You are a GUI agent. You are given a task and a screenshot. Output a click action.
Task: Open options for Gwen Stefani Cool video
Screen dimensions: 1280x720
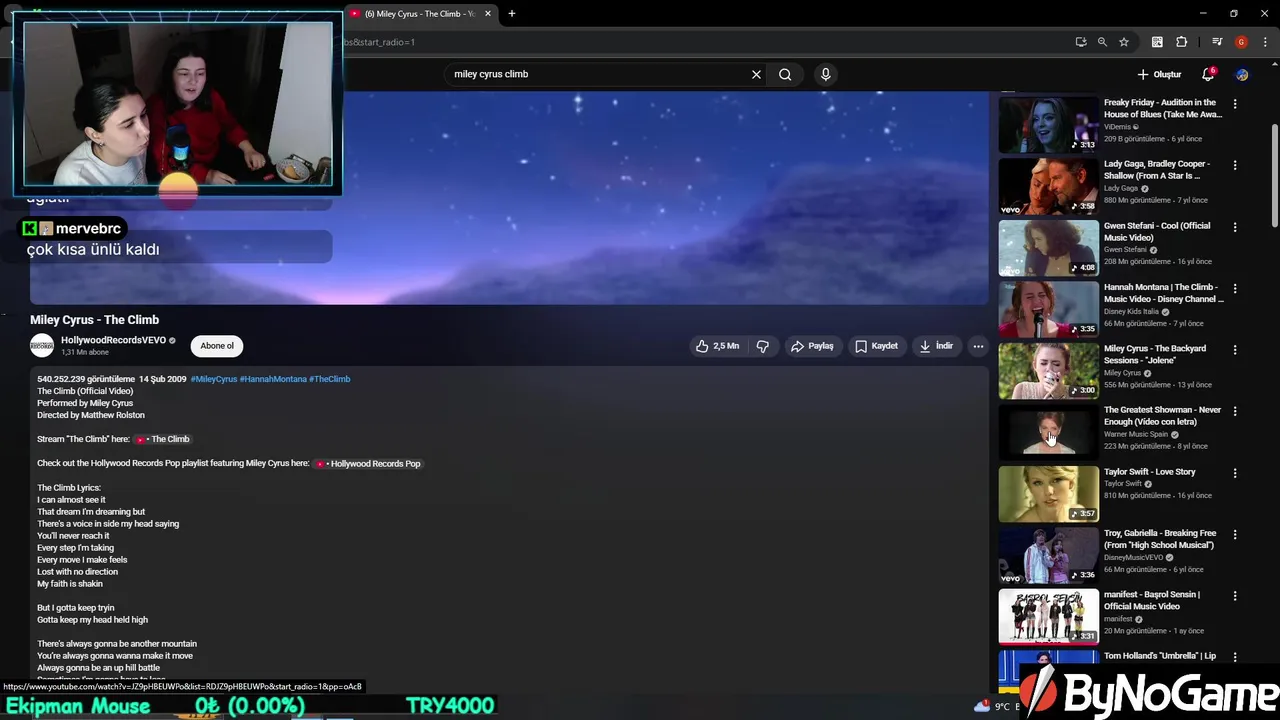click(x=1235, y=227)
